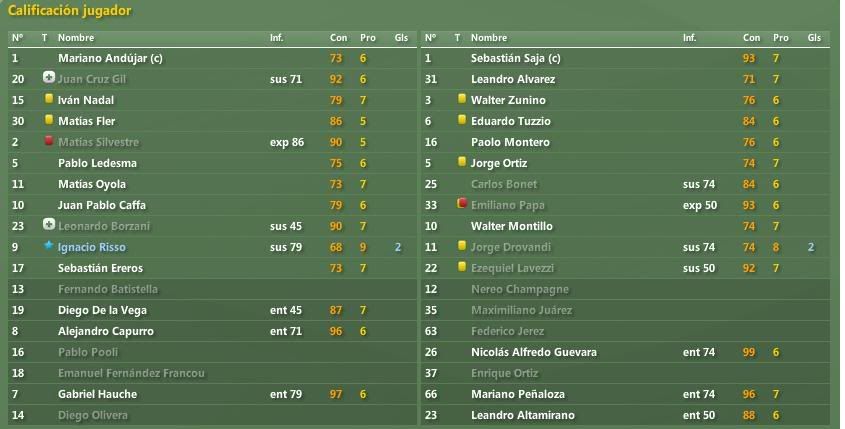This screenshot has height=429, width=845.
Task: Open player Ignacio Risso's profile
Action: pyautogui.click(x=92, y=247)
